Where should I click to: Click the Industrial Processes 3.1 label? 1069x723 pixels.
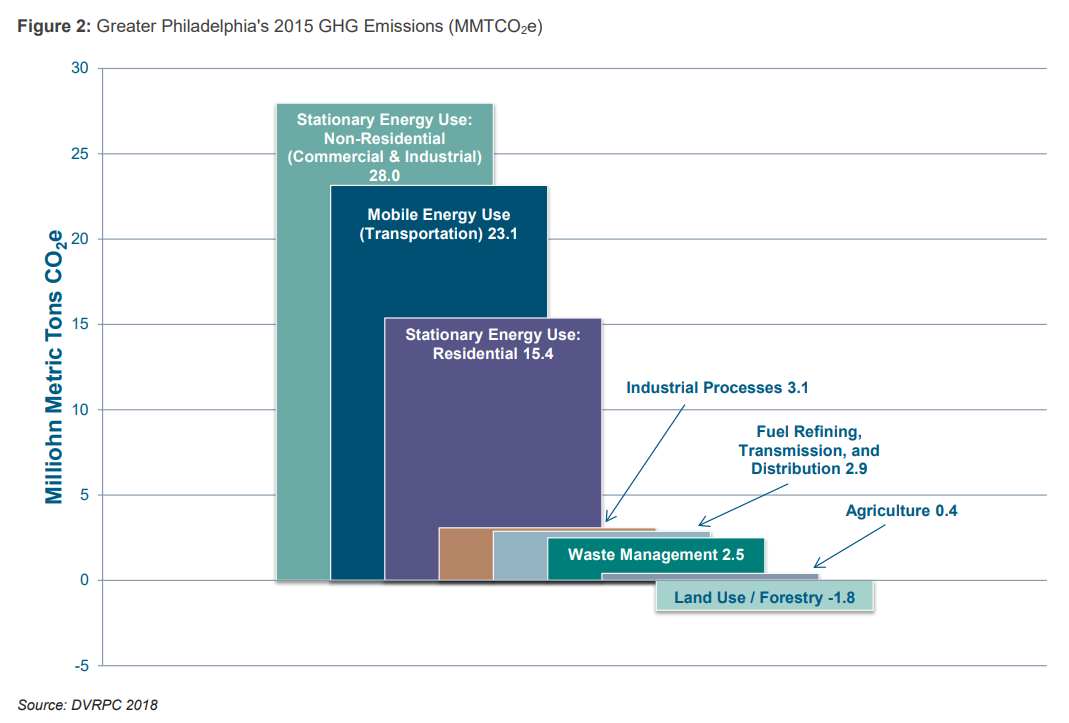click(x=717, y=387)
